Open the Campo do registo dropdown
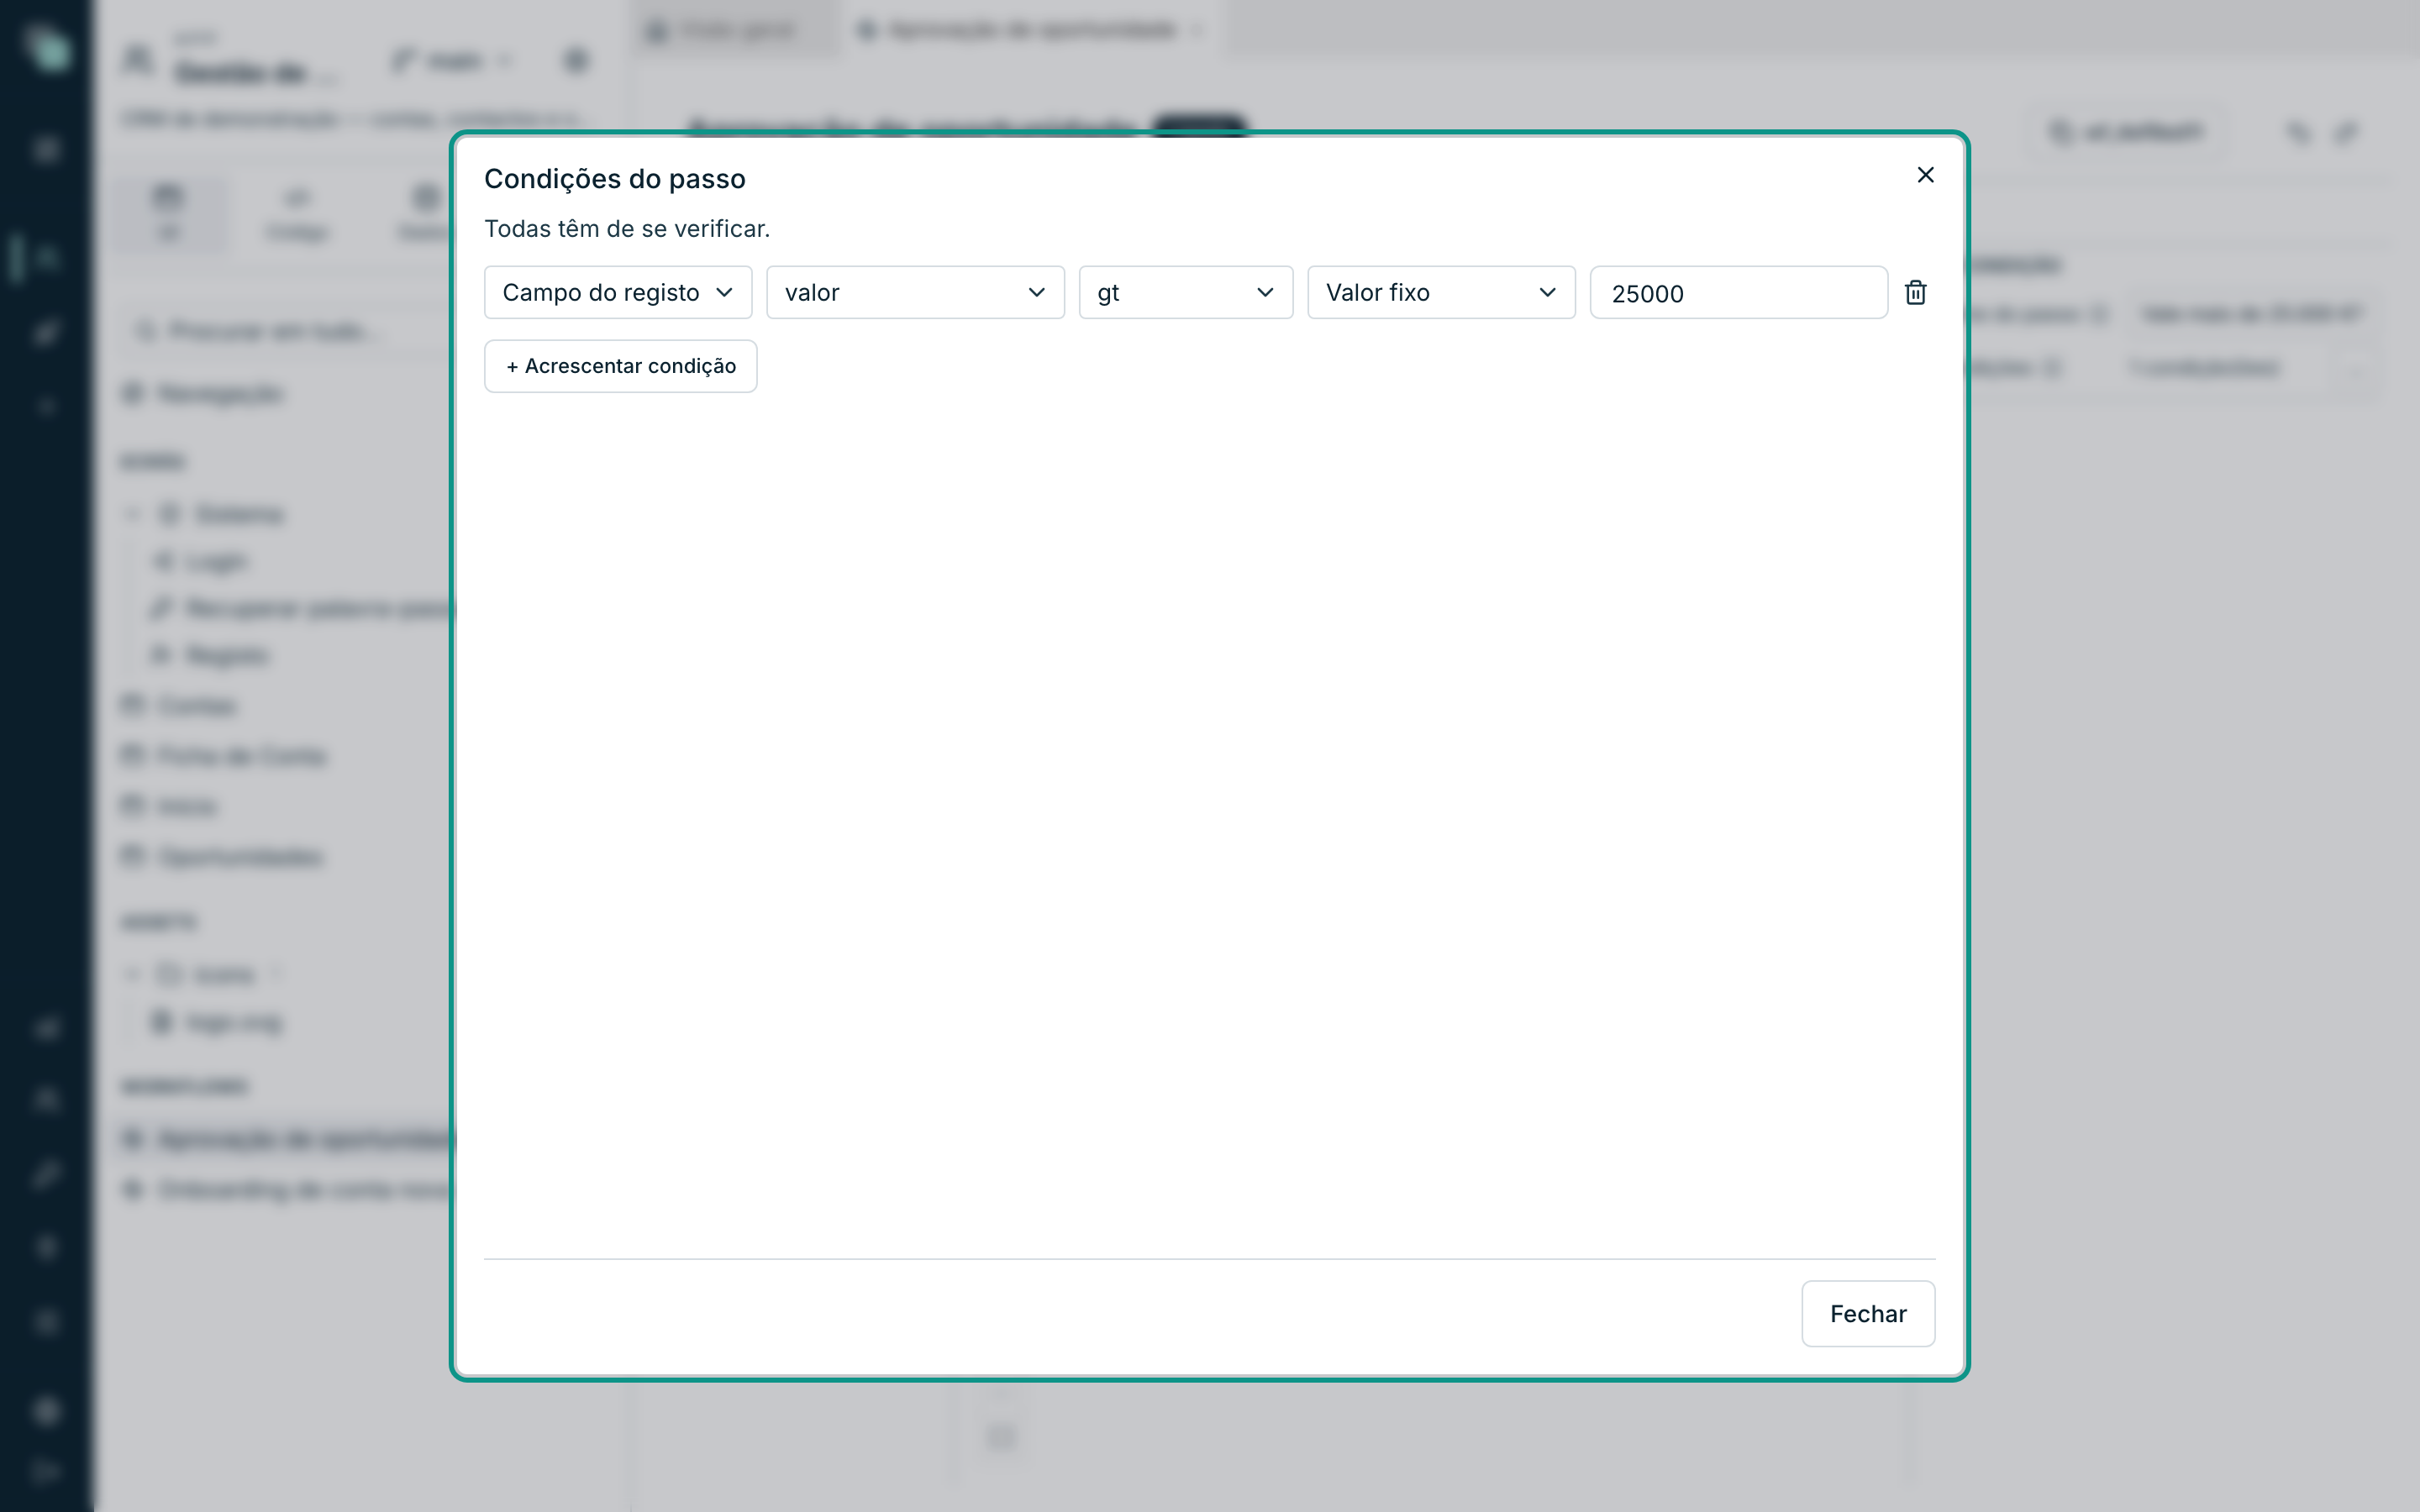The height and width of the screenshot is (1512, 2420). pyautogui.click(x=618, y=292)
